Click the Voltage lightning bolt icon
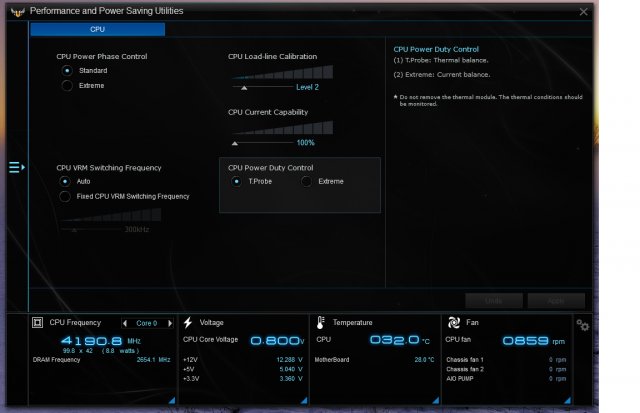Screen dimensions: 640x413 point(188,323)
